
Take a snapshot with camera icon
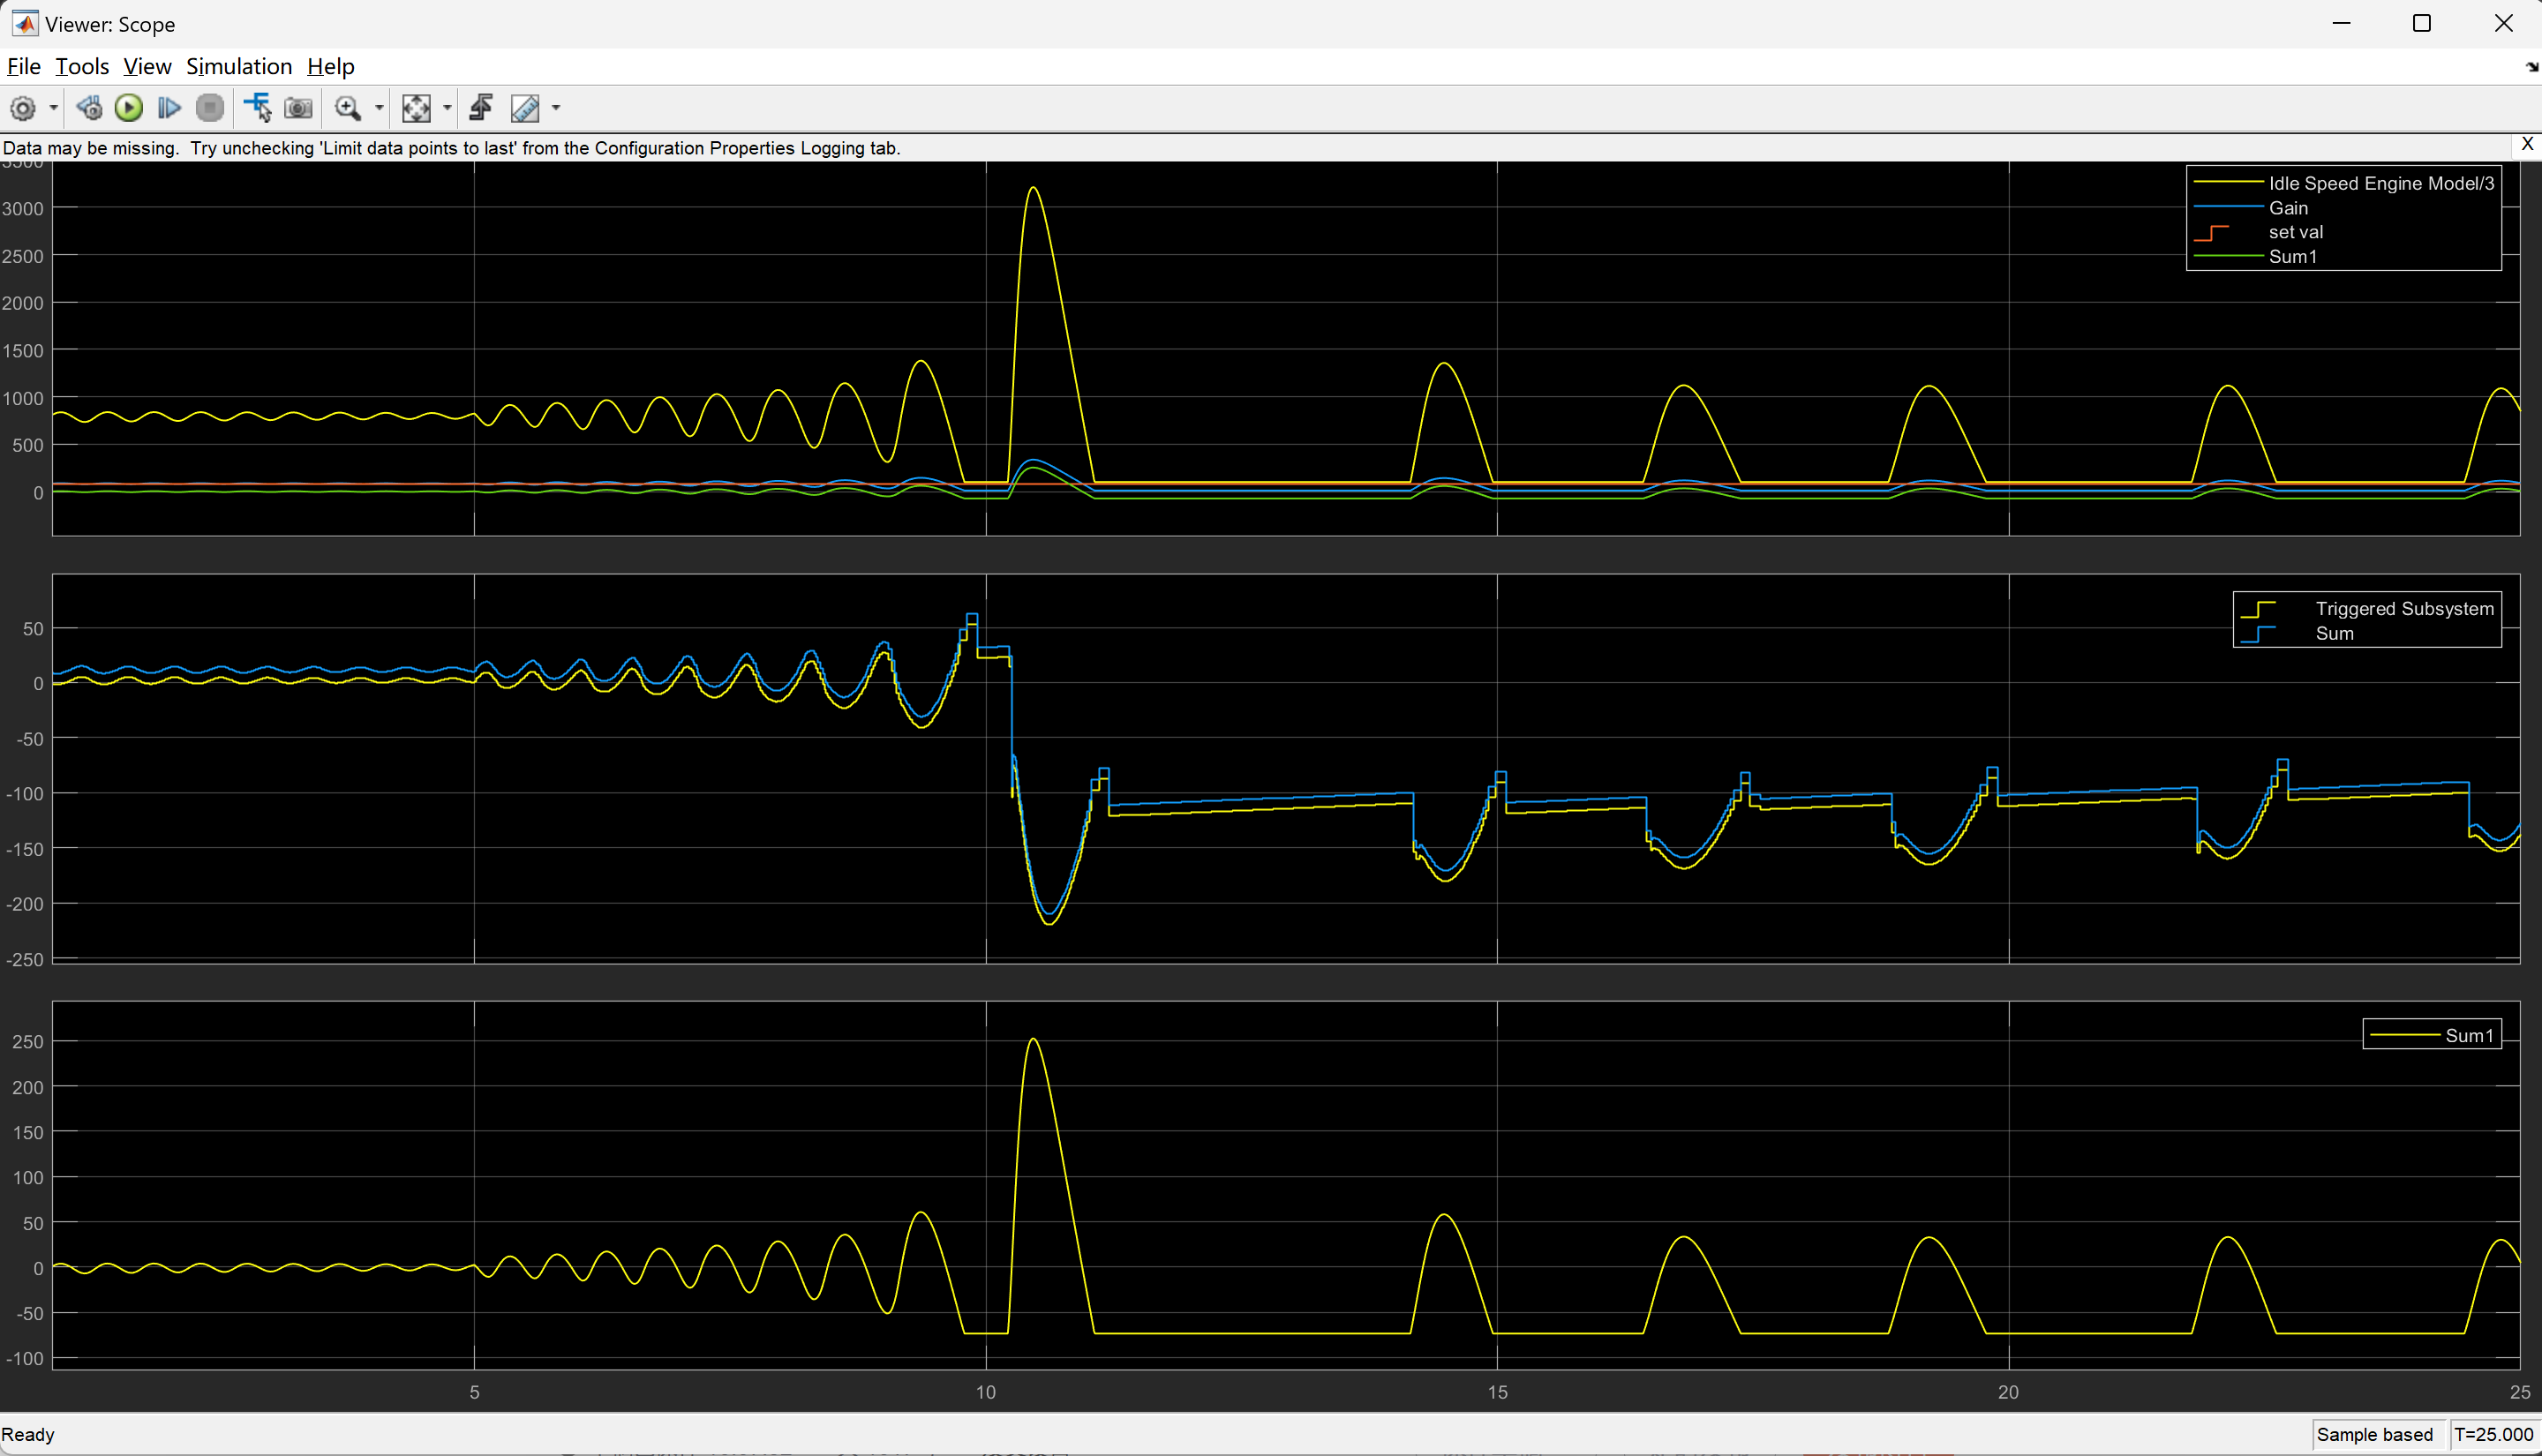[298, 108]
